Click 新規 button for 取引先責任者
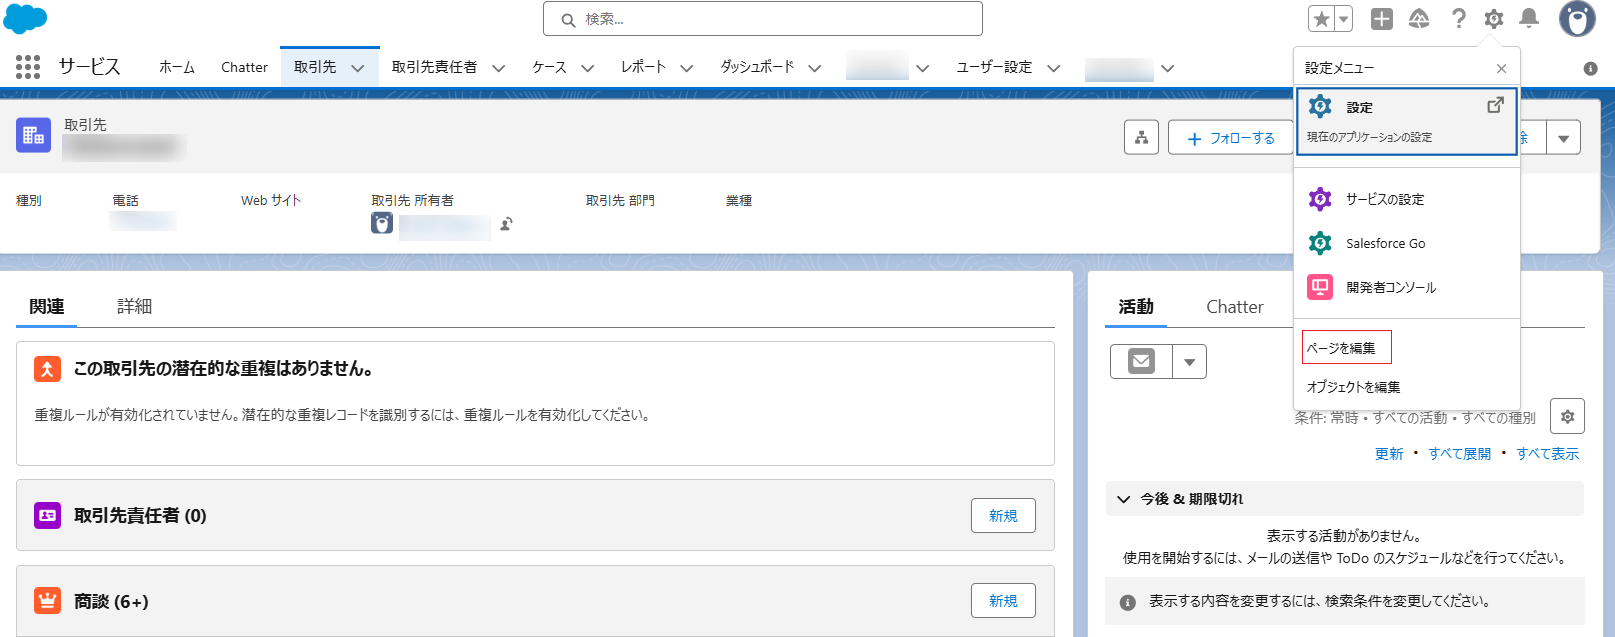Screen dimensions: 1615x637 [x=1003, y=515]
